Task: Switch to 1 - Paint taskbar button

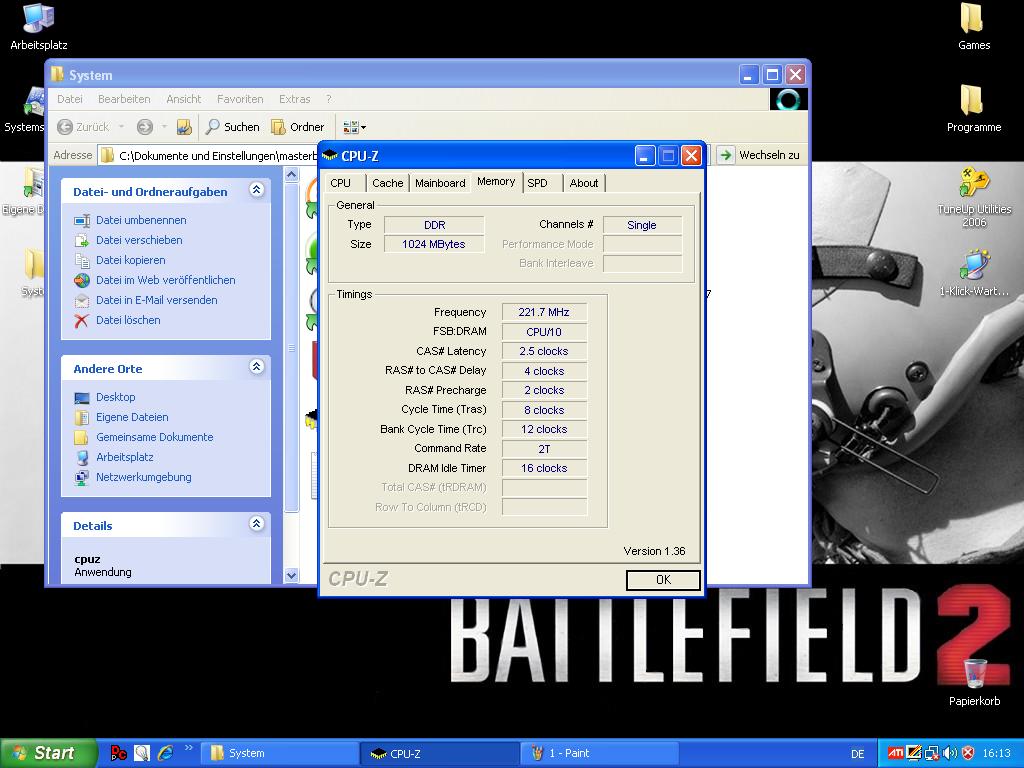Action: 601,754
